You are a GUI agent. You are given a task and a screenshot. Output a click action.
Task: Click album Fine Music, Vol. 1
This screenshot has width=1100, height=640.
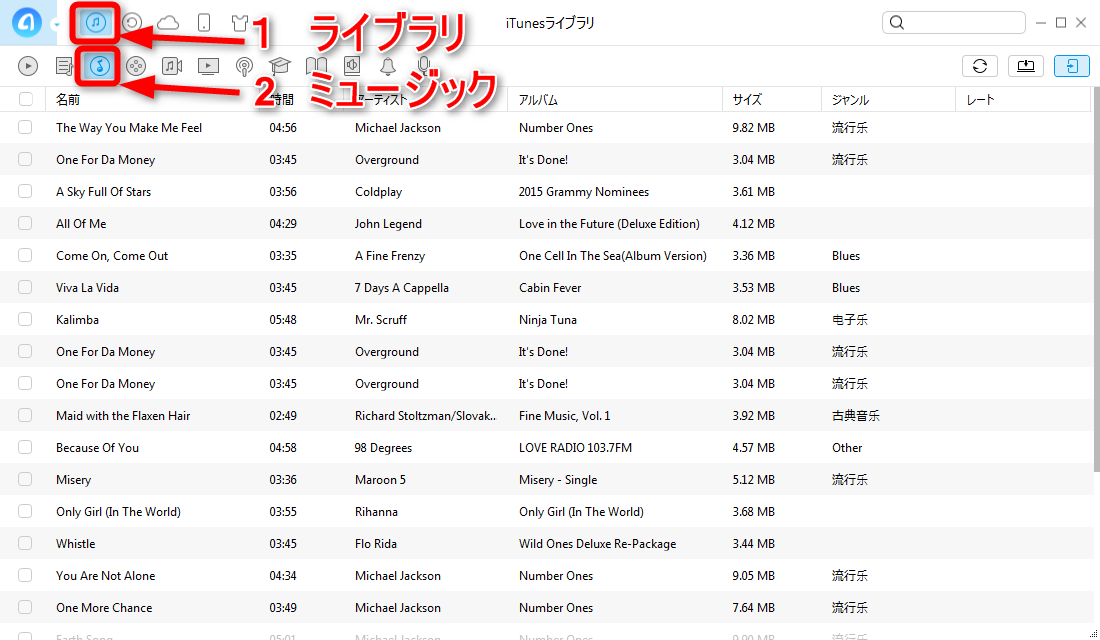565,415
